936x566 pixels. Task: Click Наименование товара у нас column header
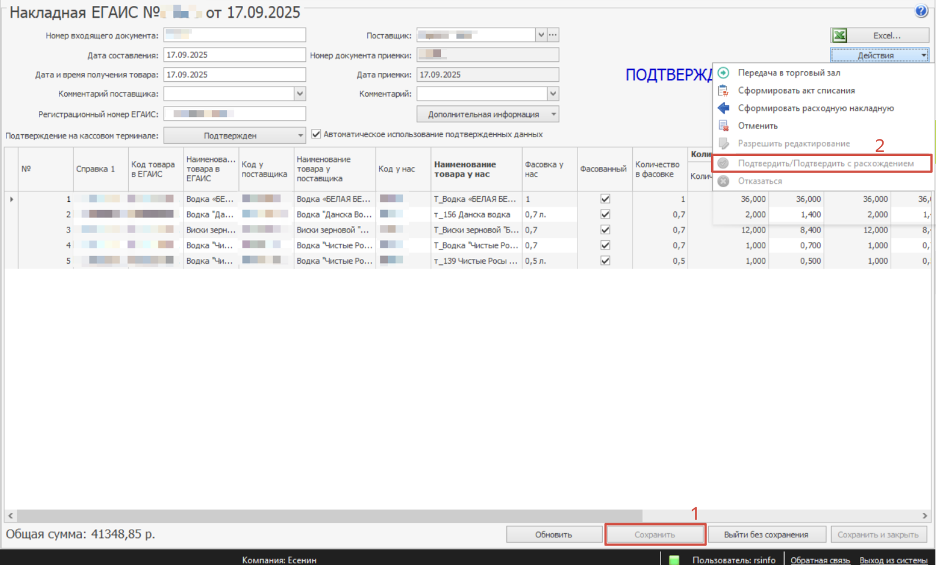476,169
